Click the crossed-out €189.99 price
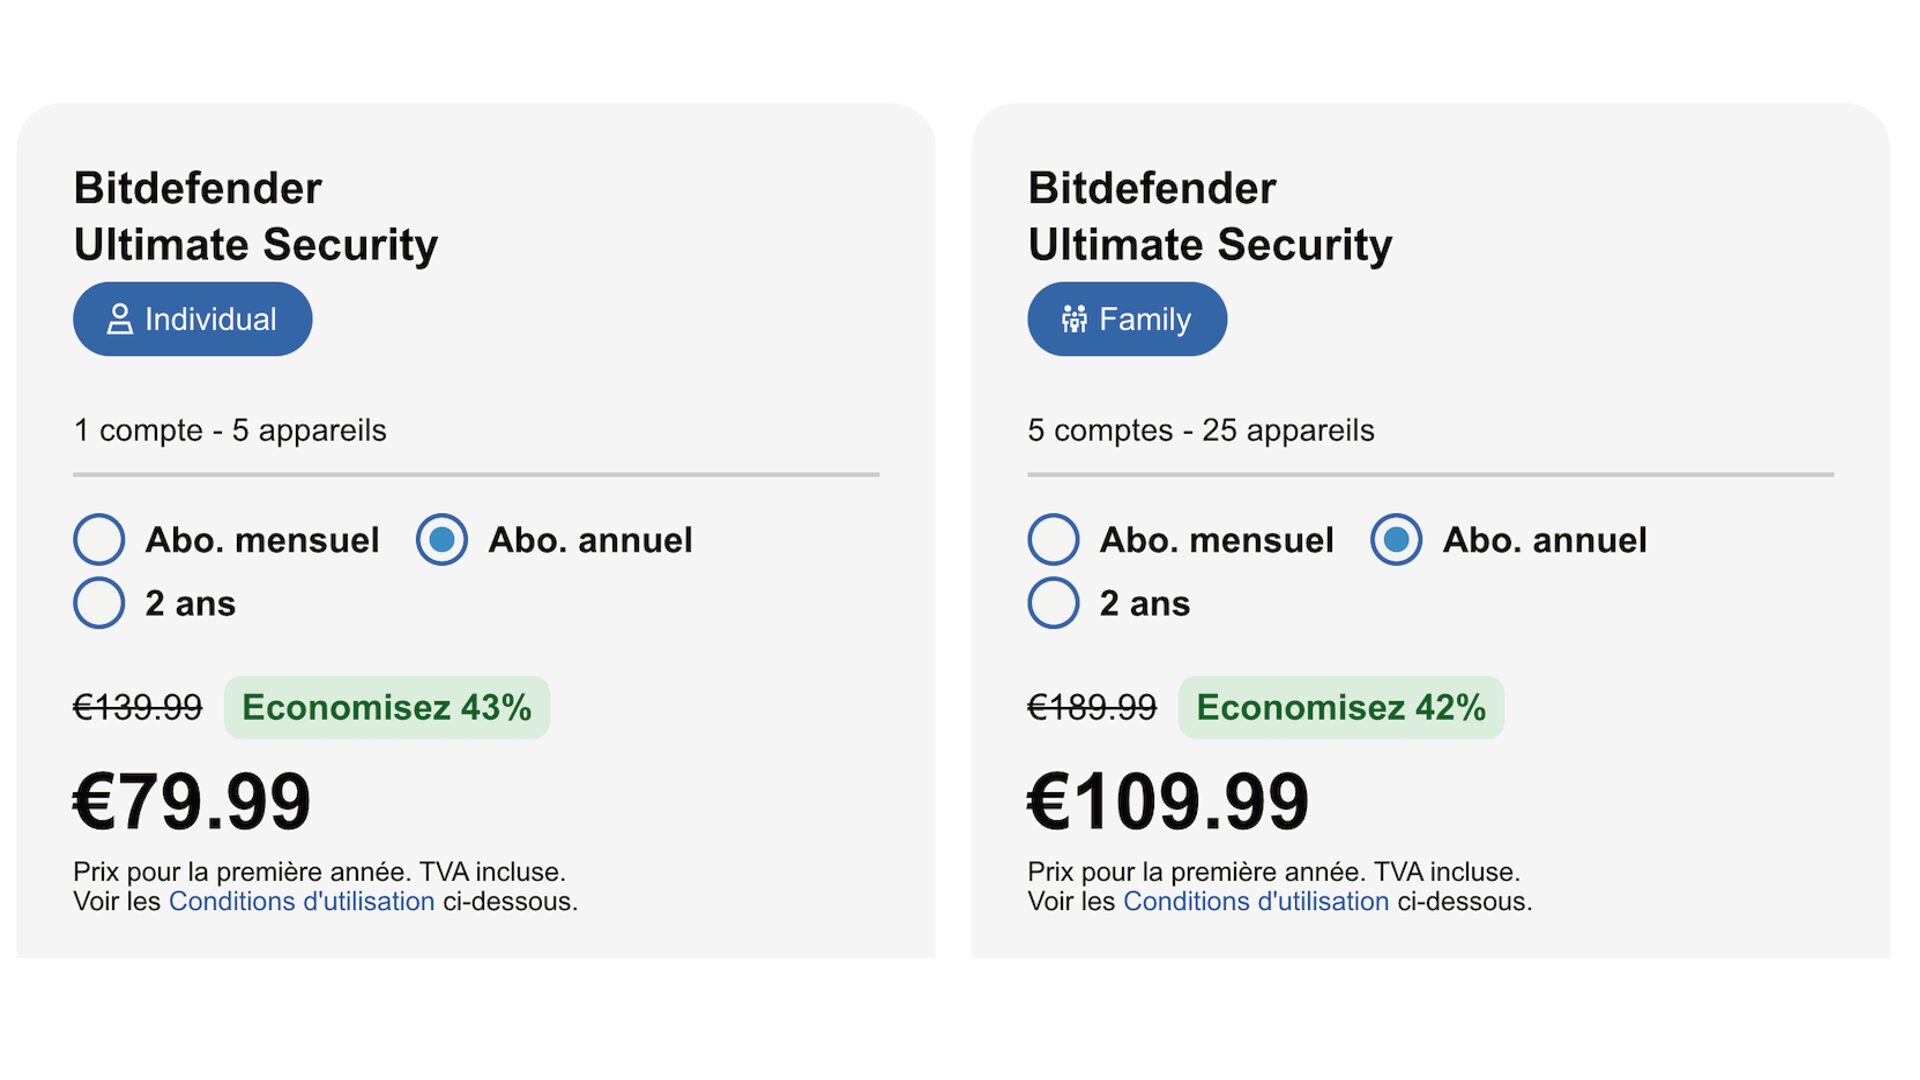The width and height of the screenshot is (1920, 1080). [x=1092, y=708]
